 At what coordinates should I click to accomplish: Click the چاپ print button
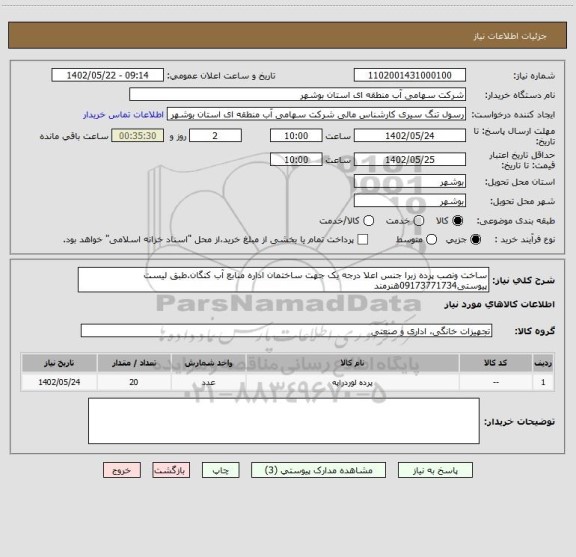221,470
